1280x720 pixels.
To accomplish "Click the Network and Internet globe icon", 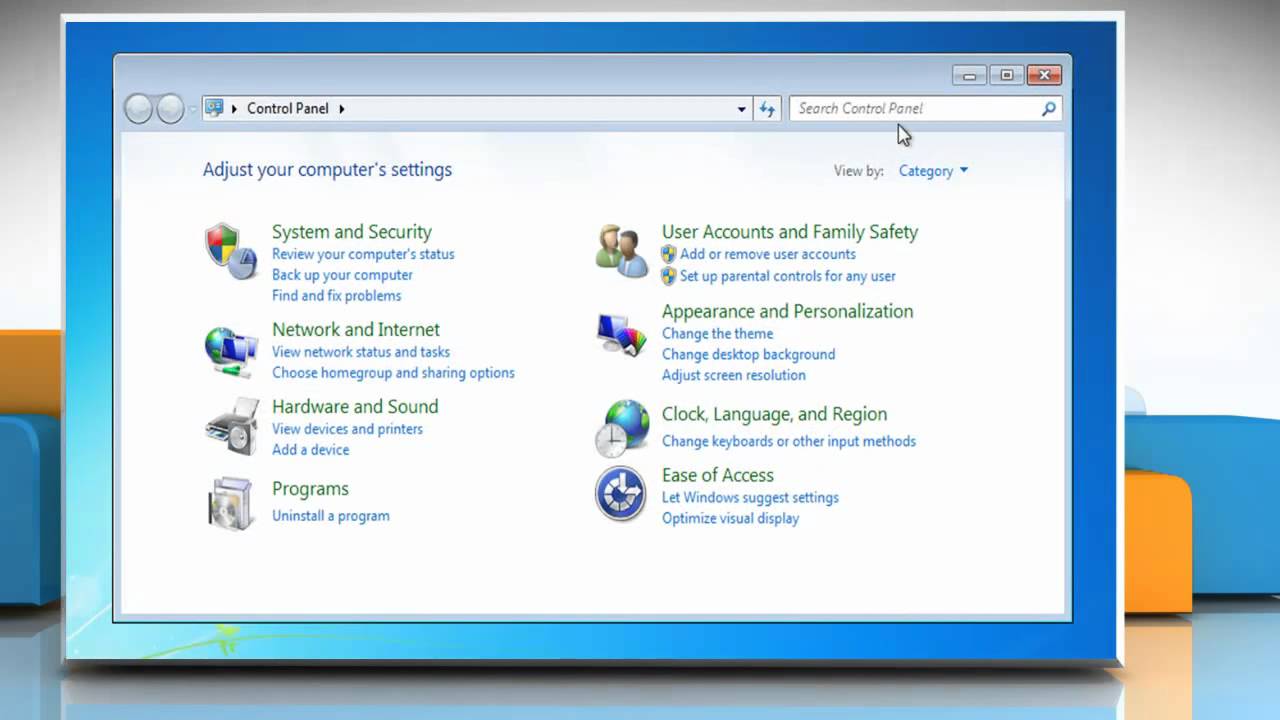I will (x=231, y=352).
